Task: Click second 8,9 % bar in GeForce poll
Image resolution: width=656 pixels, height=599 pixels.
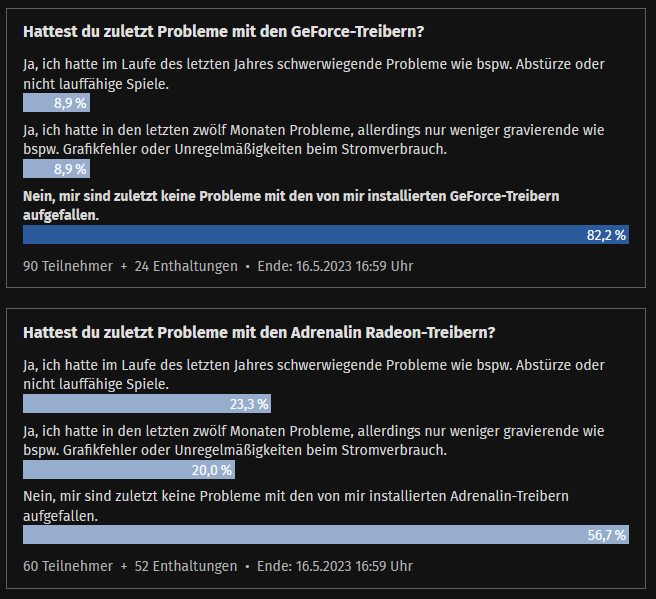Action: pos(56,169)
